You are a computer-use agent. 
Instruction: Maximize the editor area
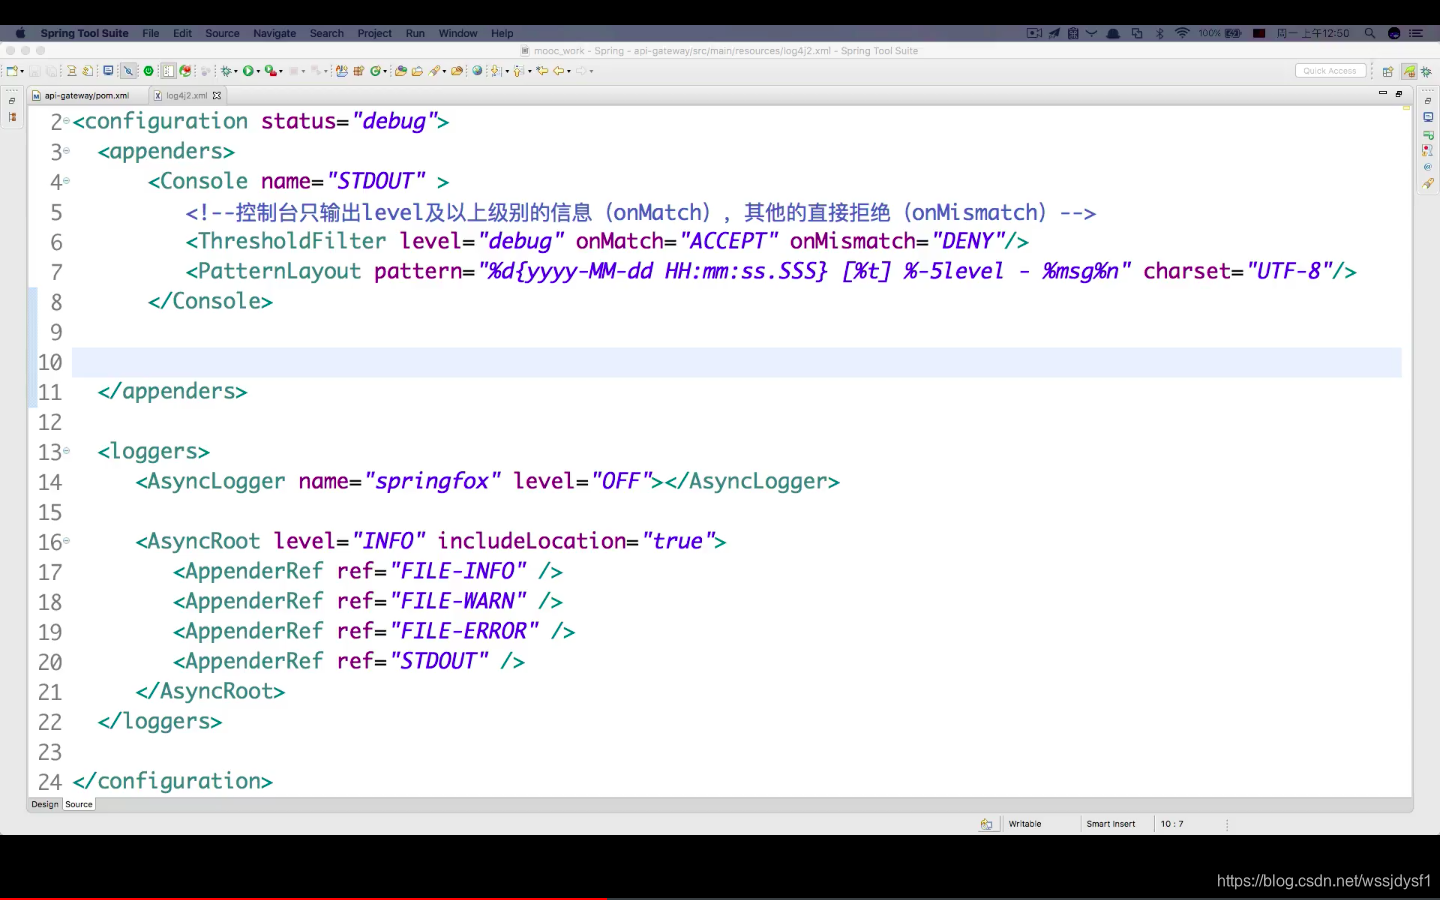1399,93
